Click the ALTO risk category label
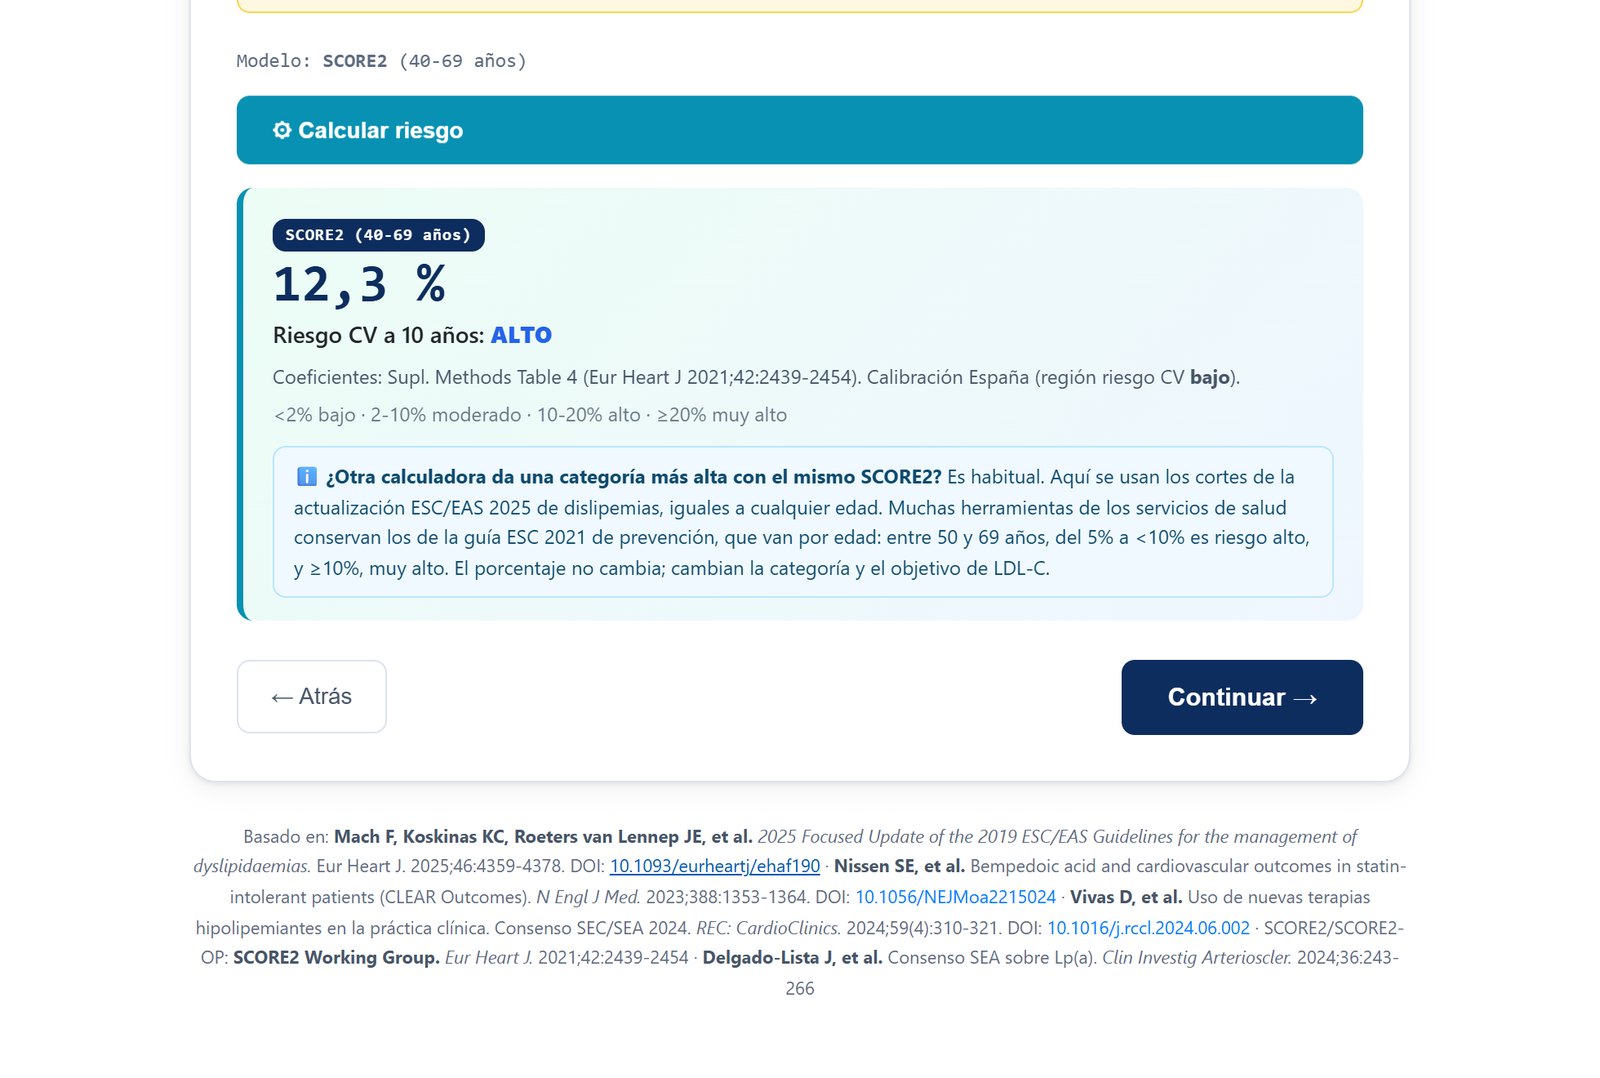This screenshot has height=1078, width=1600. [521, 335]
